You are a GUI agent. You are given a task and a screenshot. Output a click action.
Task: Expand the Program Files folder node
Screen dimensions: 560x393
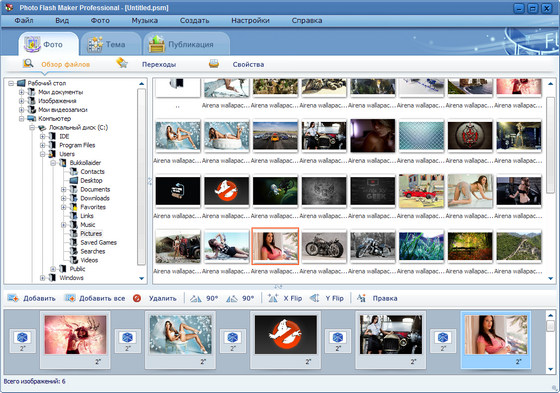click(42, 145)
